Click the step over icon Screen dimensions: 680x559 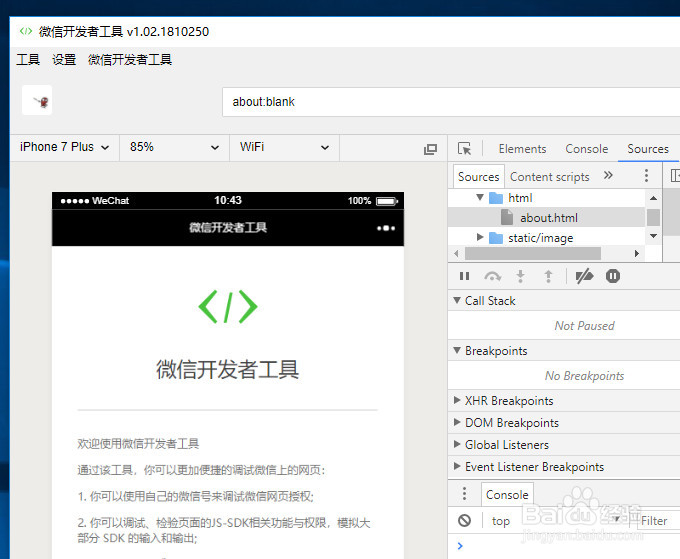(493, 276)
